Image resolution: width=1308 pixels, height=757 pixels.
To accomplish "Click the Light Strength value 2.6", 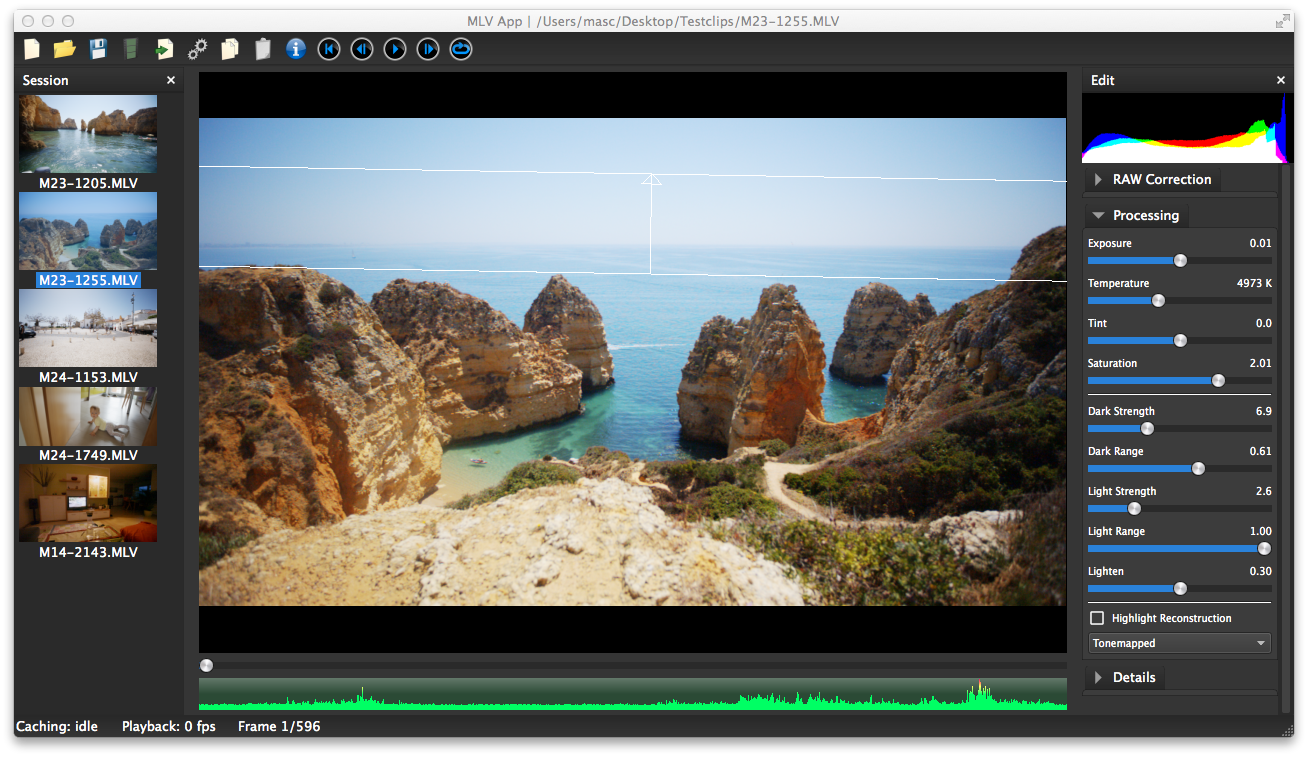I will [x=1263, y=491].
